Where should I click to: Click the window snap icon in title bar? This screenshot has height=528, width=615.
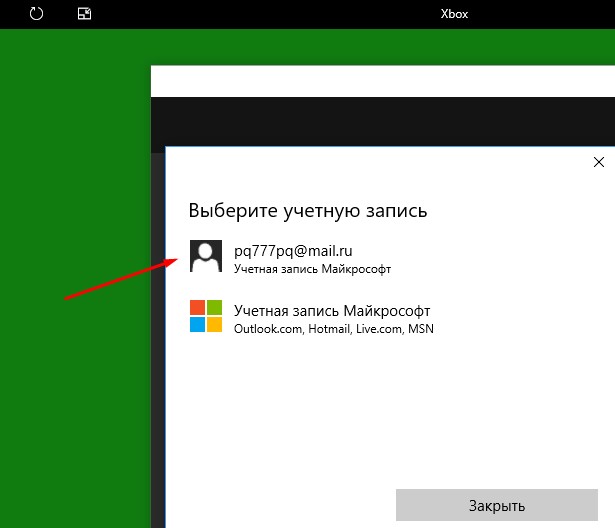(x=84, y=14)
